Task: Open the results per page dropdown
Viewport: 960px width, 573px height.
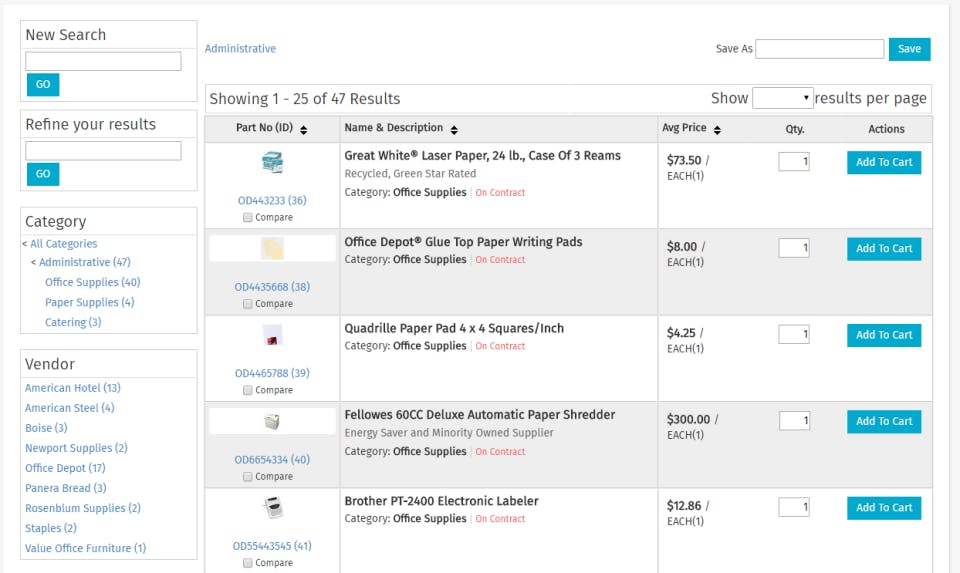Action: (x=783, y=98)
